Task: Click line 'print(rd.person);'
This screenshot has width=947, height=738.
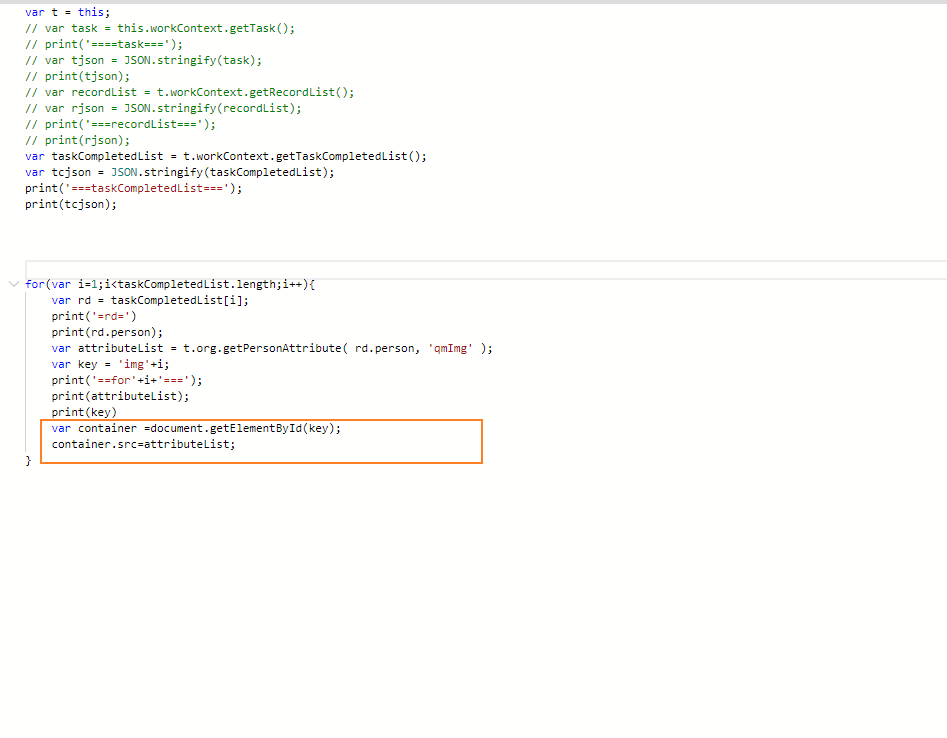Action: (107, 332)
